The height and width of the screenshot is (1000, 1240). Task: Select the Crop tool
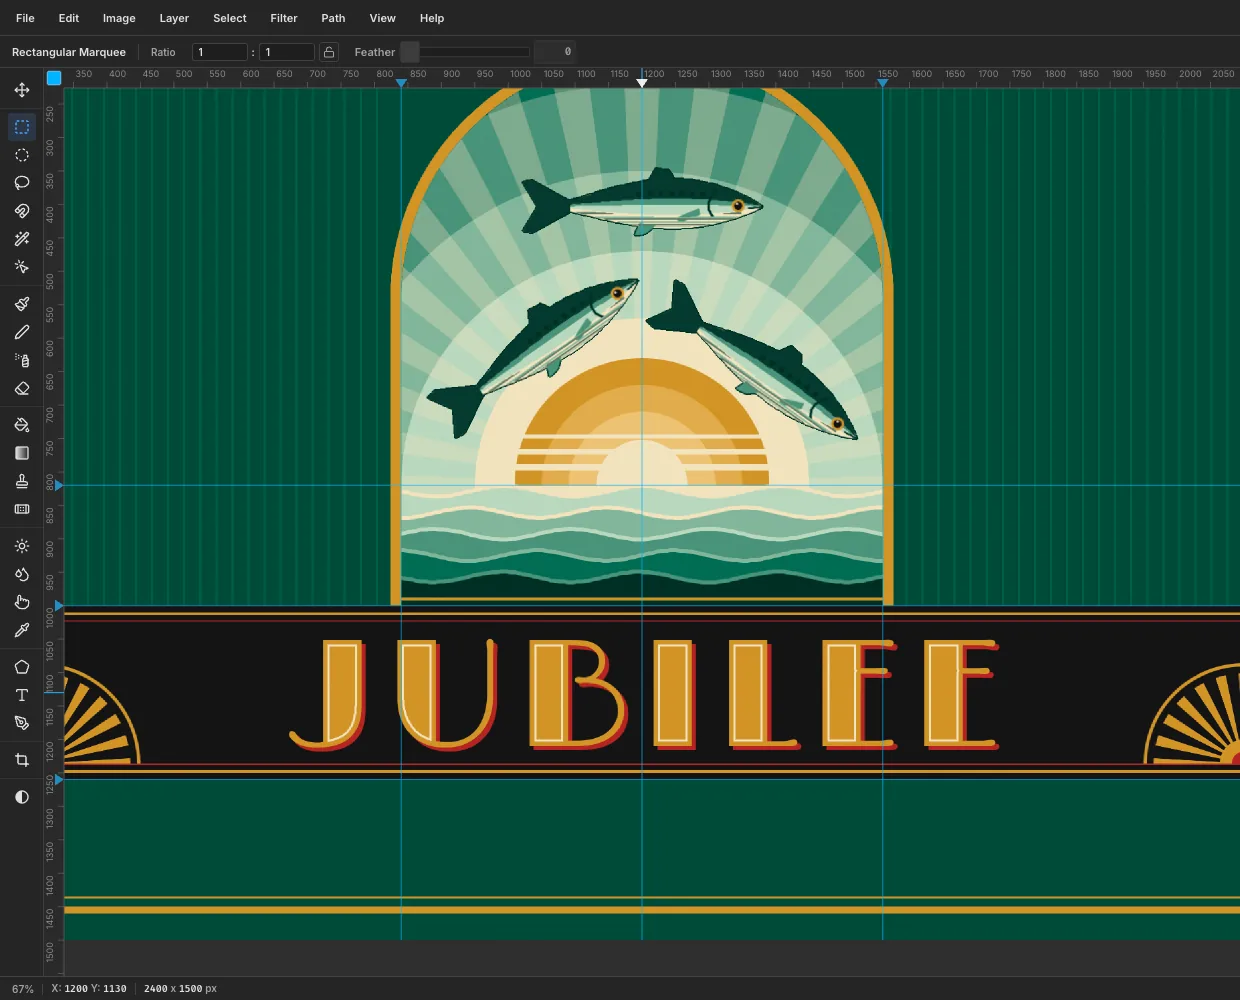click(x=22, y=760)
